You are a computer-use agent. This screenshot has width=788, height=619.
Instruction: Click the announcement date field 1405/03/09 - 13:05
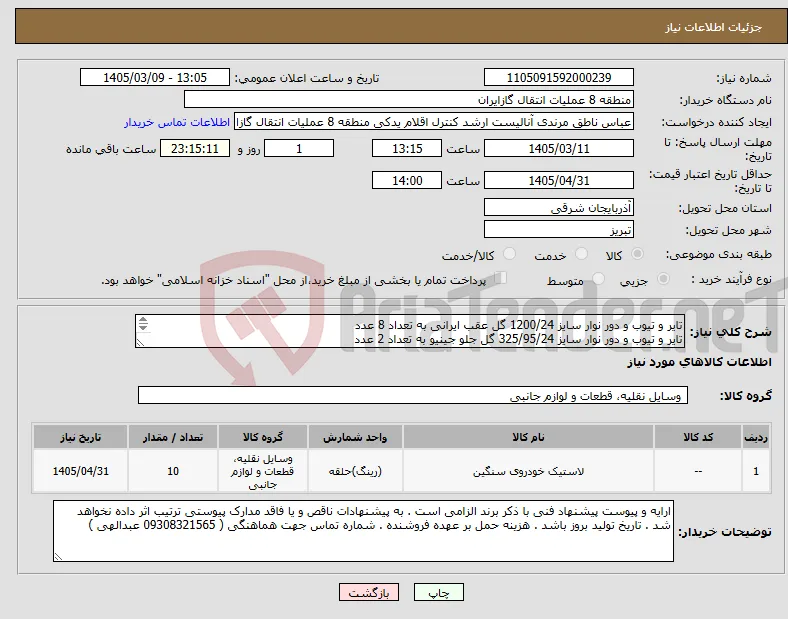coord(155,77)
